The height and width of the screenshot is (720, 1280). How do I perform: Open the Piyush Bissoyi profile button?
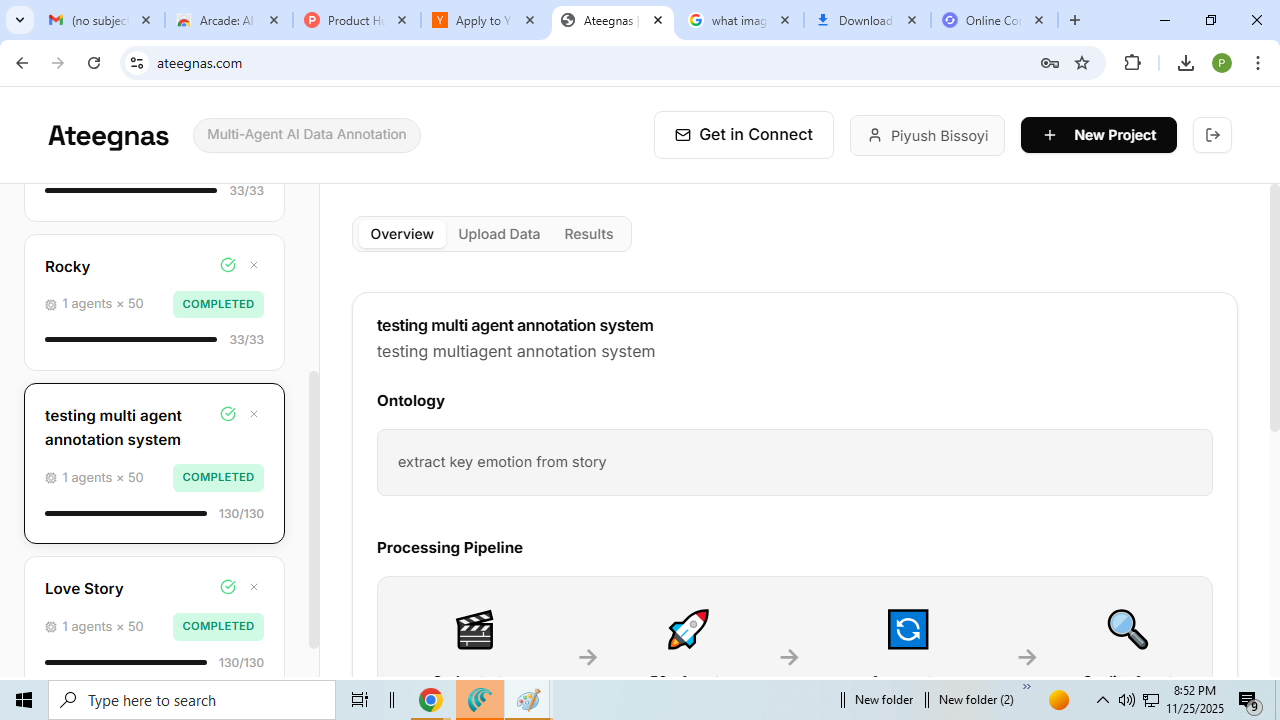pos(927,135)
